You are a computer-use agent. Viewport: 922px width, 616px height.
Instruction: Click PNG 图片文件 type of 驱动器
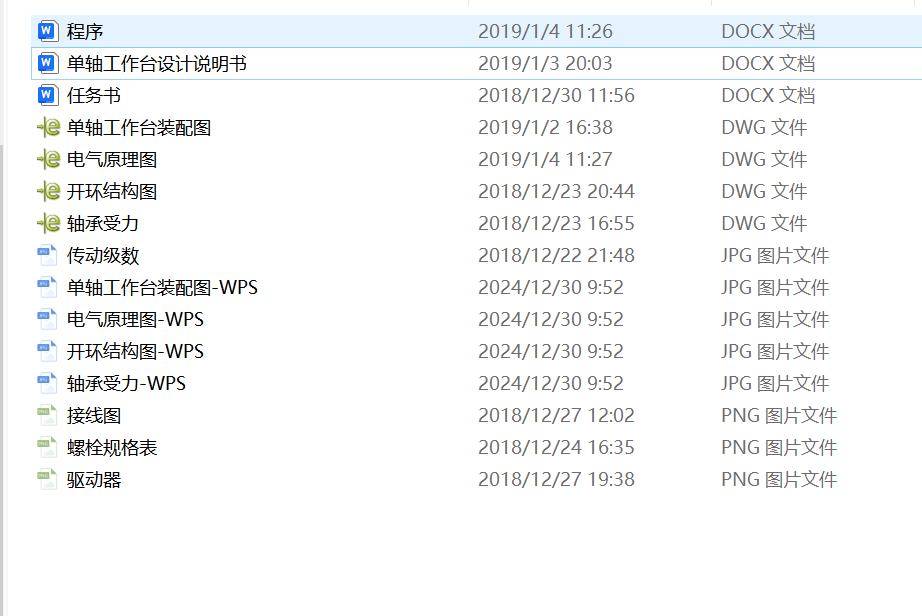[x=779, y=479]
